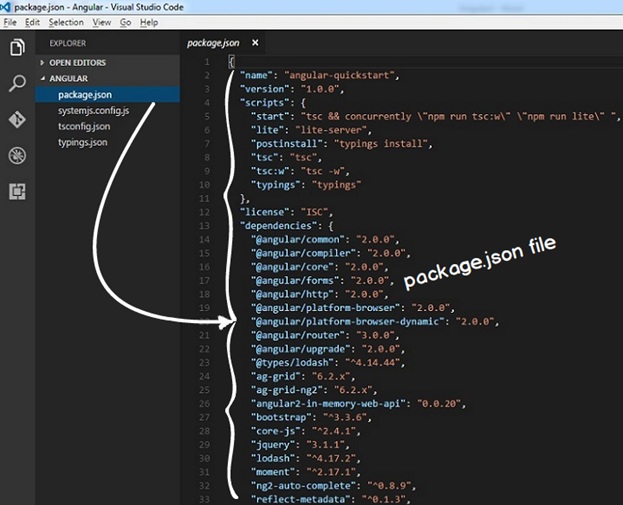Open the View menu

[x=102, y=22]
